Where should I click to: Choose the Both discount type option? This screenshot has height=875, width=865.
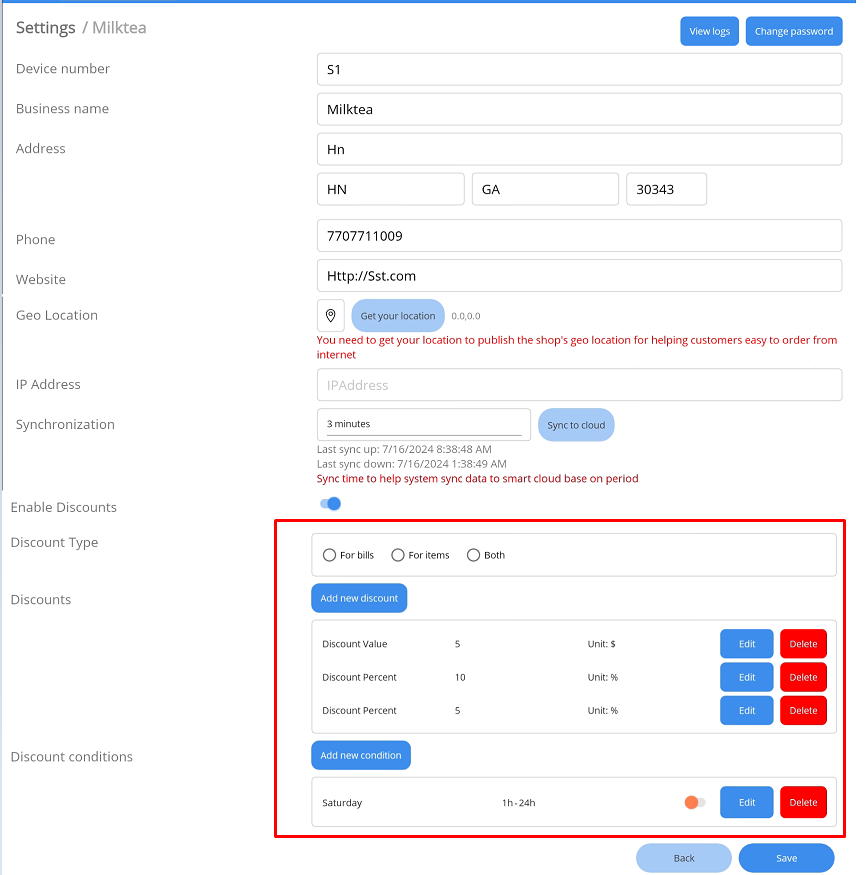tap(474, 555)
